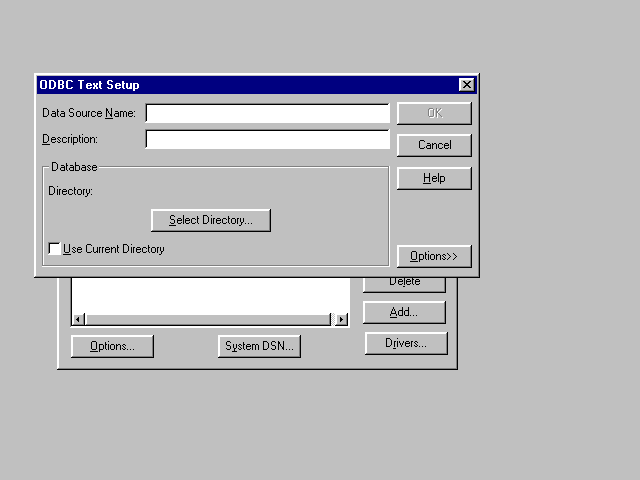Viewport: 640px width, 480px height.
Task: Click the Data Source Name label
Action: pyautogui.click(x=89, y=113)
